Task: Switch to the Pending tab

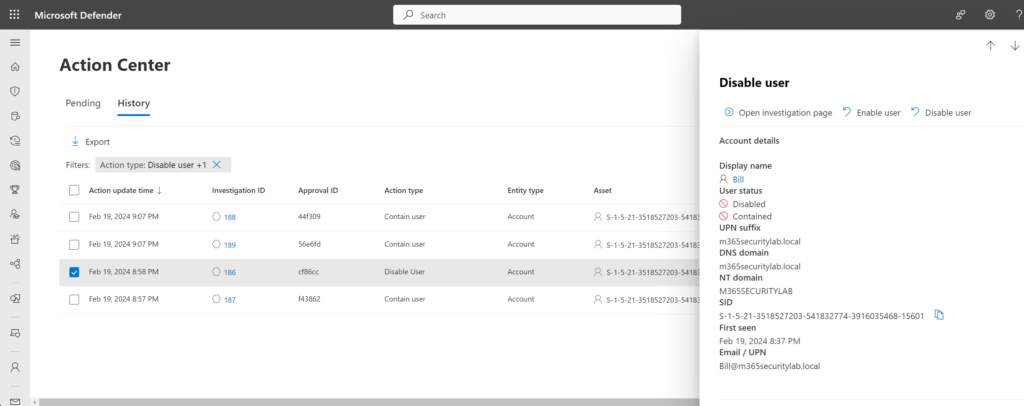Action: 83,103
